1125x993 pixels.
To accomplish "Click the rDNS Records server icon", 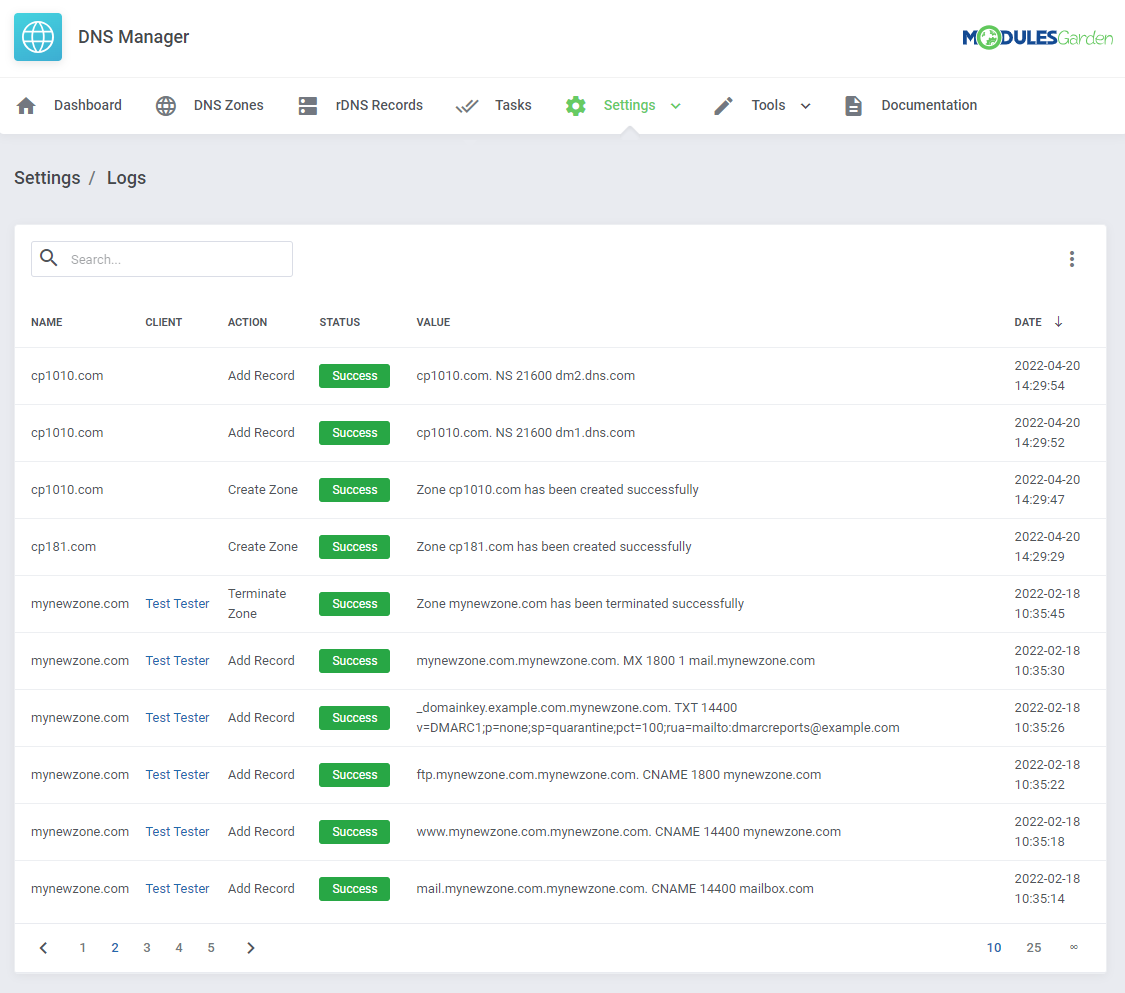I will (308, 105).
